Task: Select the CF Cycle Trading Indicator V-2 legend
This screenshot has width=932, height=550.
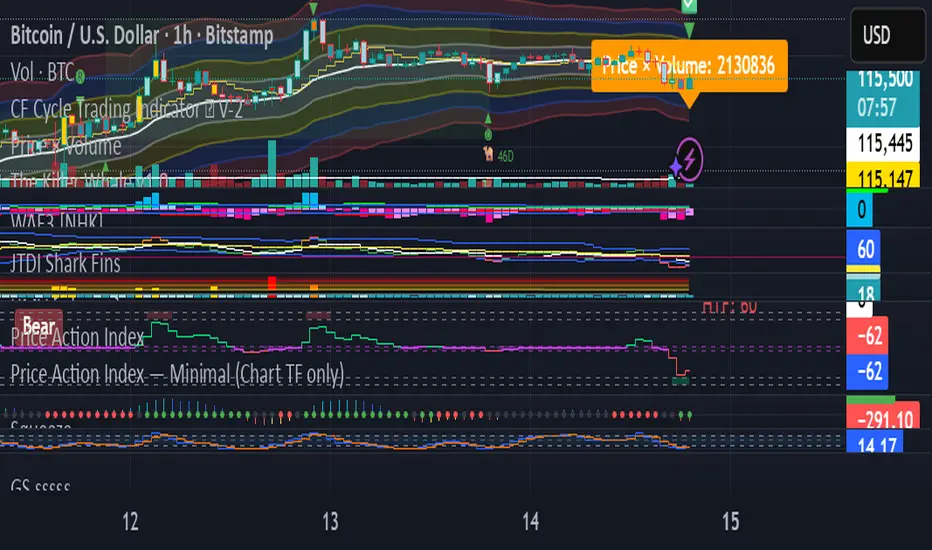Action: coord(127,109)
